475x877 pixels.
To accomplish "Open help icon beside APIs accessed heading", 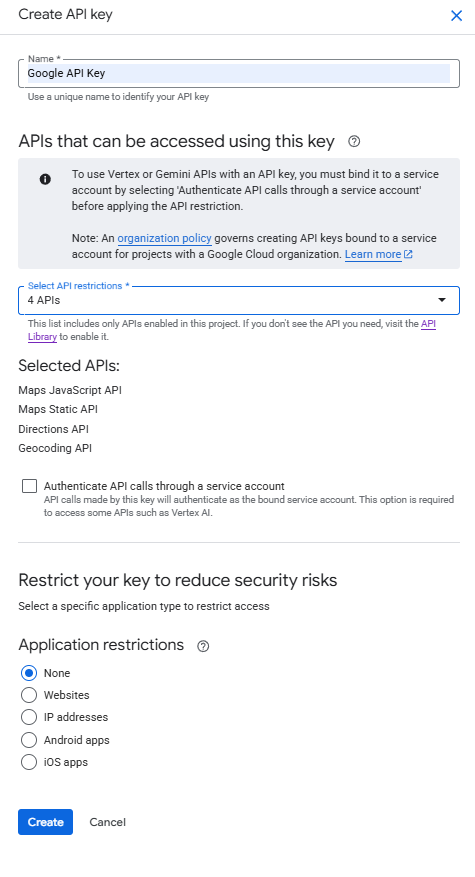I will tap(354, 142).
